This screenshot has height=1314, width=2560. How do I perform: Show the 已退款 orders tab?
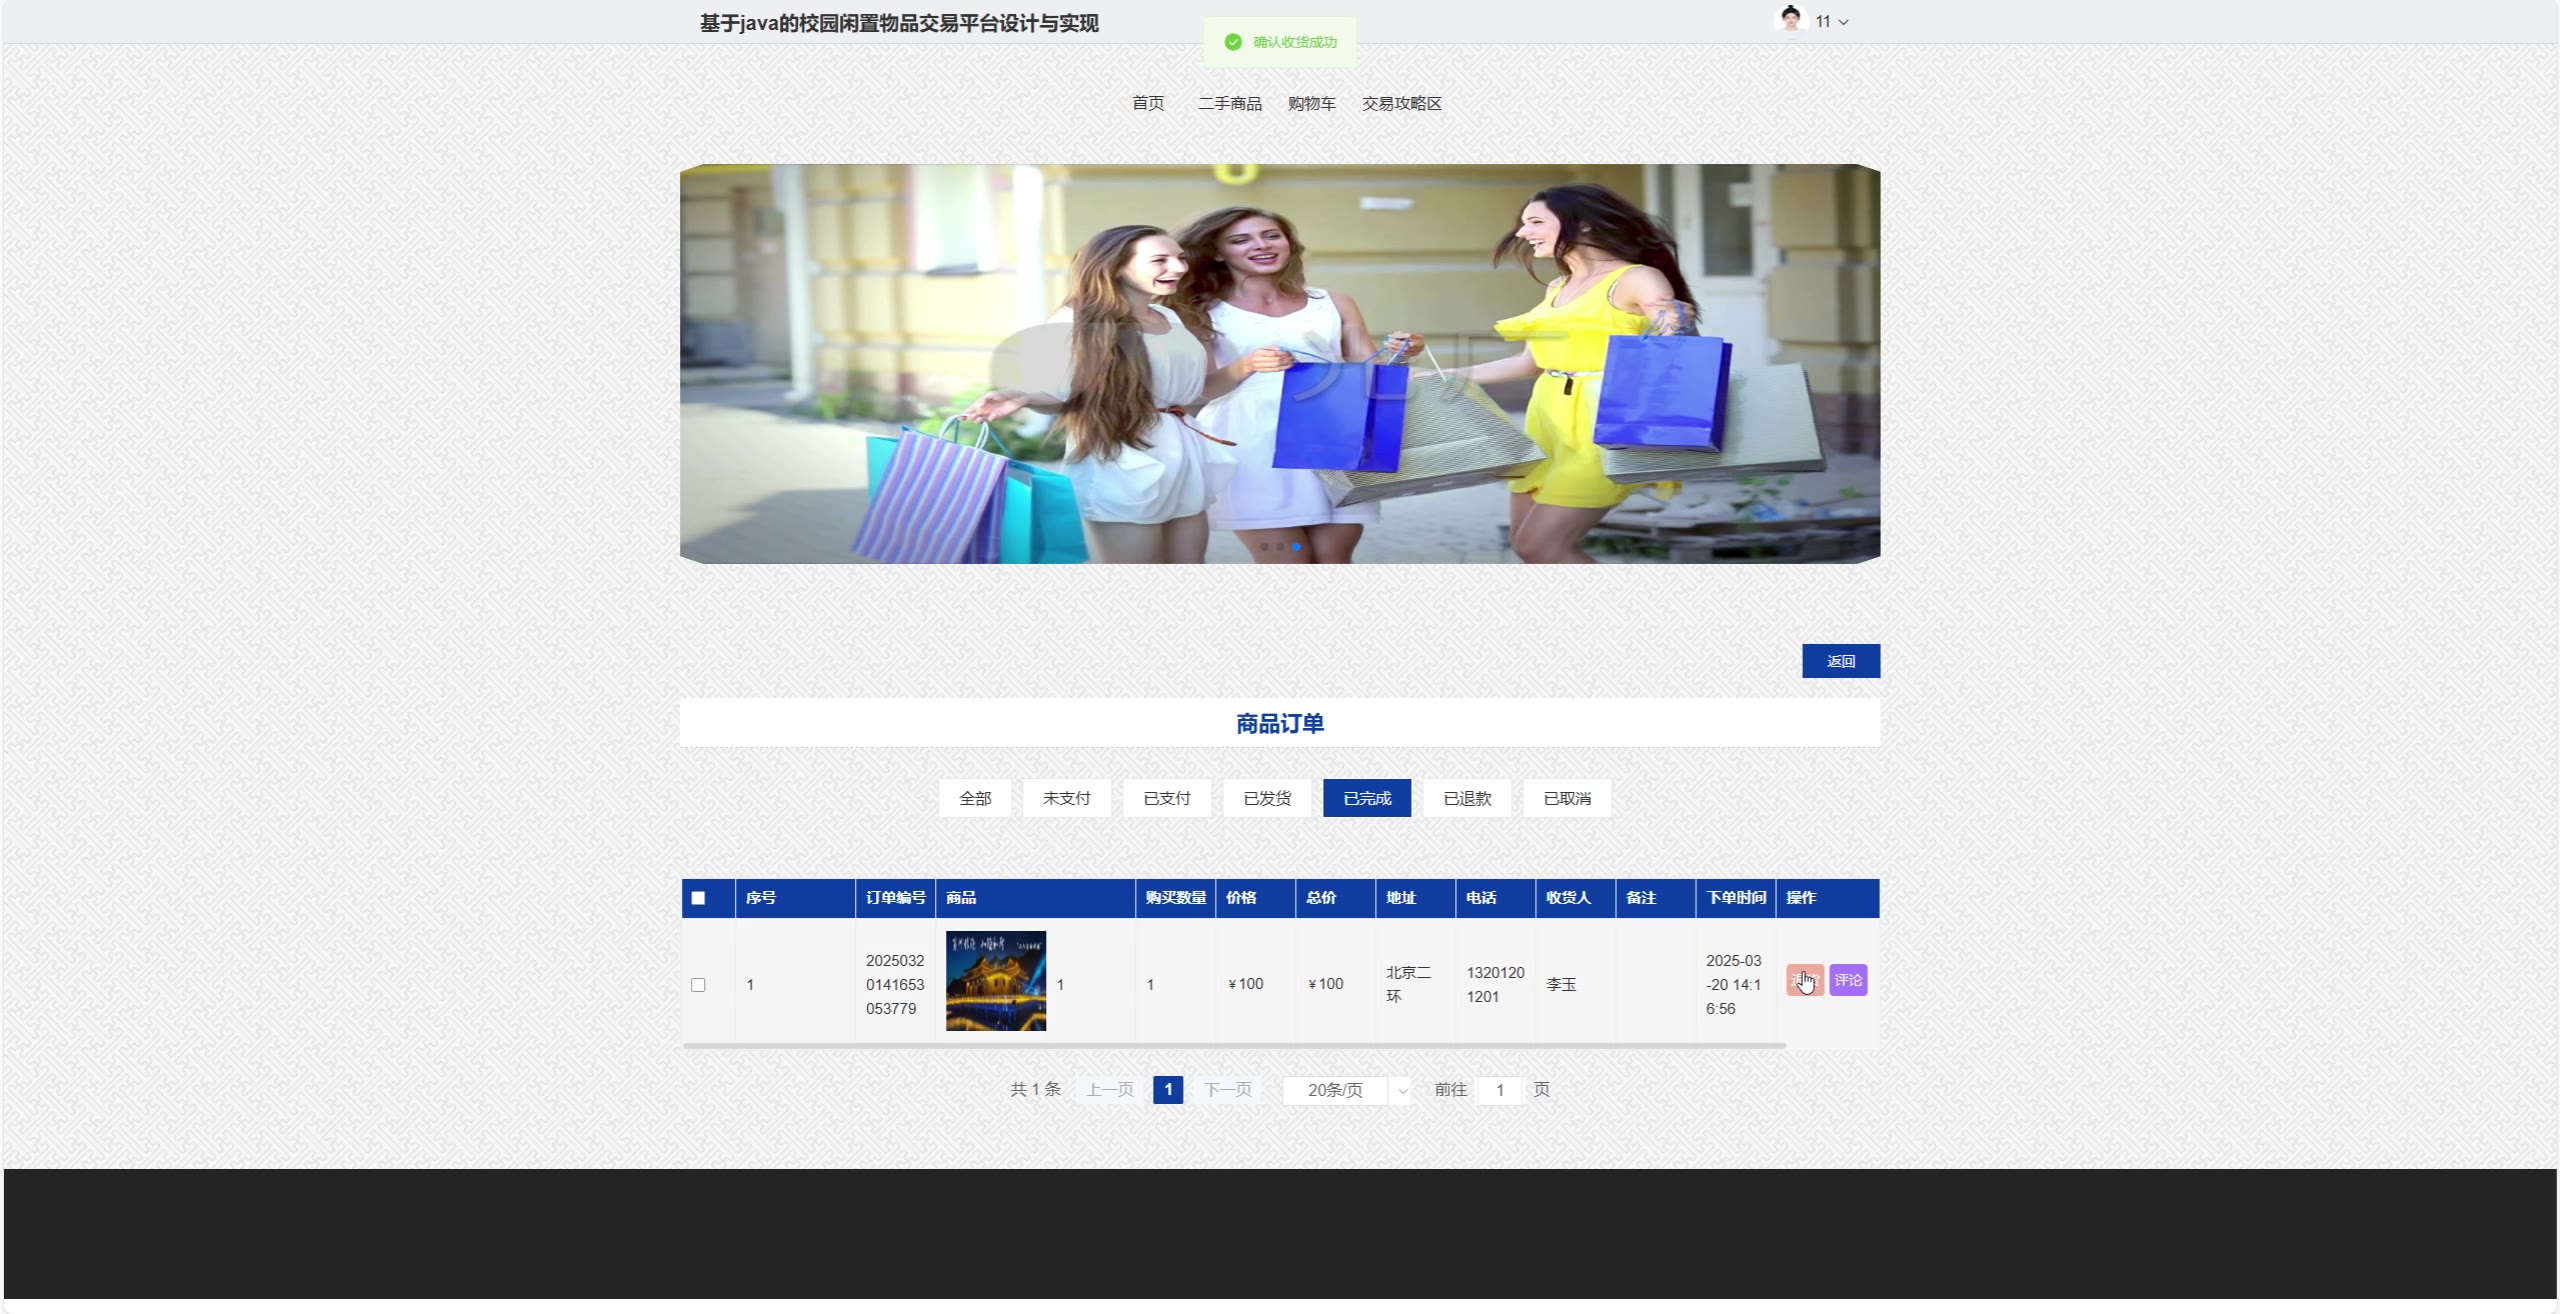click(x=1466, y=798)
